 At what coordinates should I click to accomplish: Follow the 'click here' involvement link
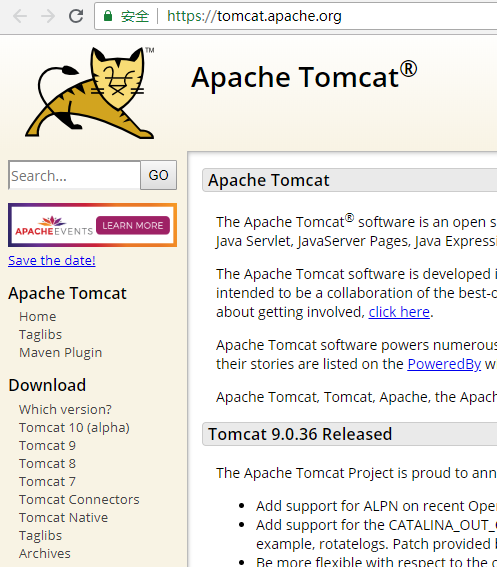(399, 312)
